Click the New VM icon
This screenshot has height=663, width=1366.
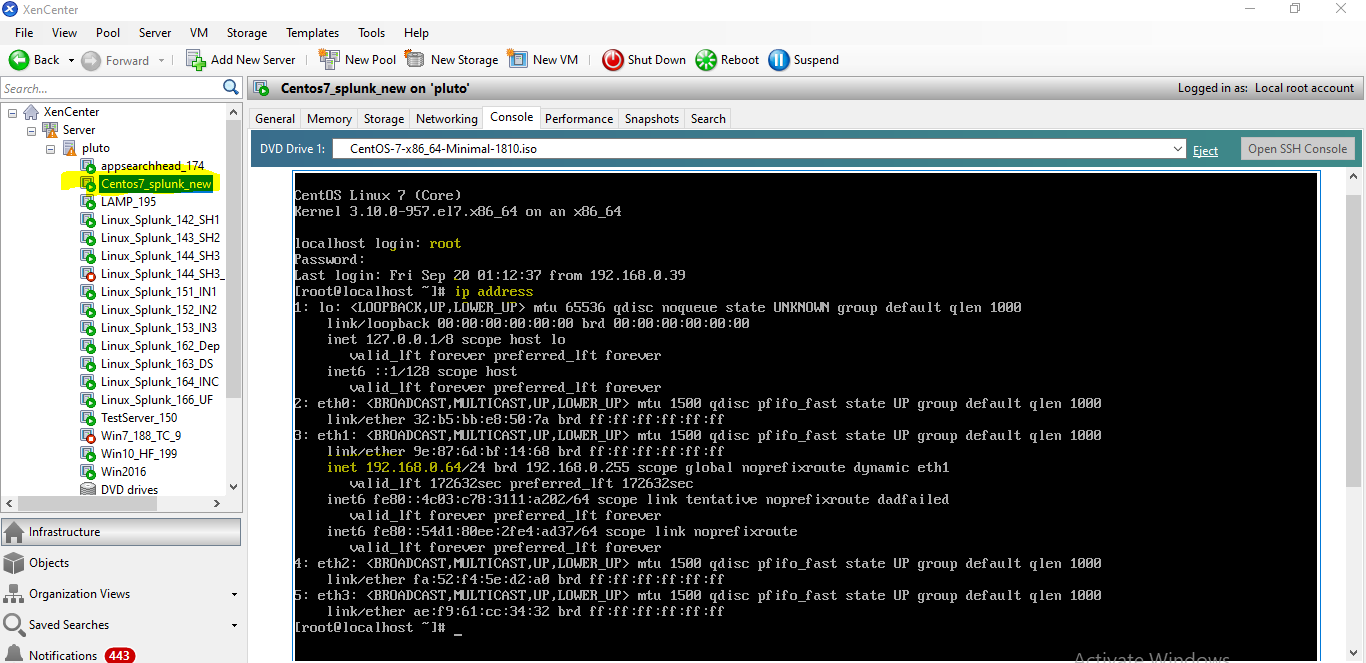click(517, 59)
